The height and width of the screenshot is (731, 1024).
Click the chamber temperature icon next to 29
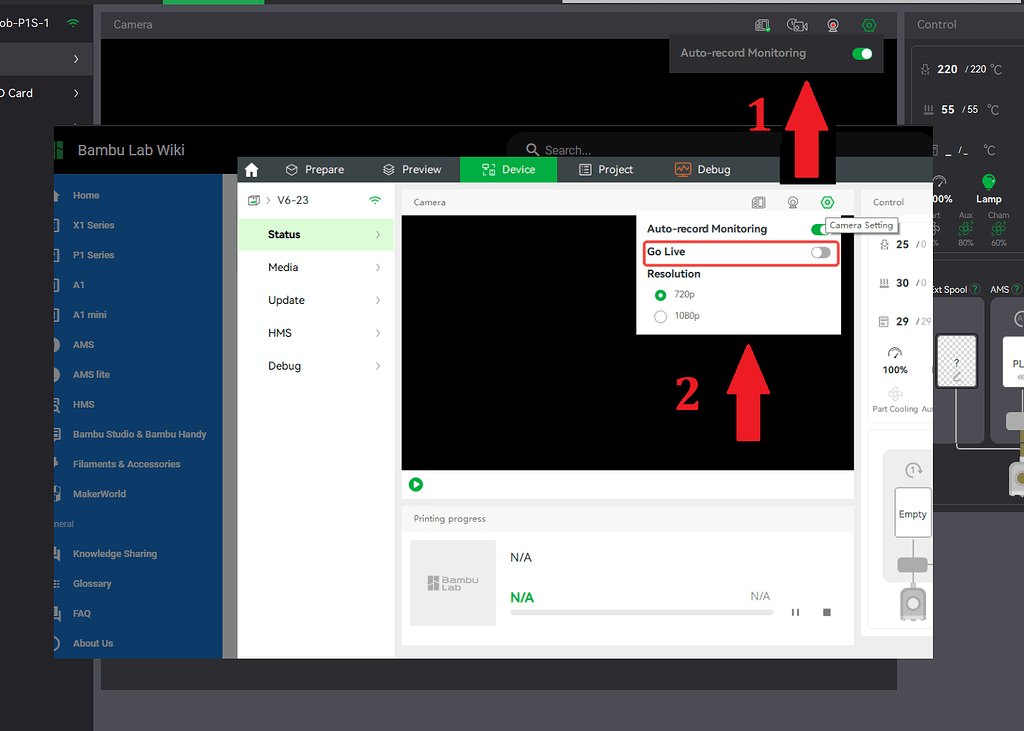coord(884,321)
